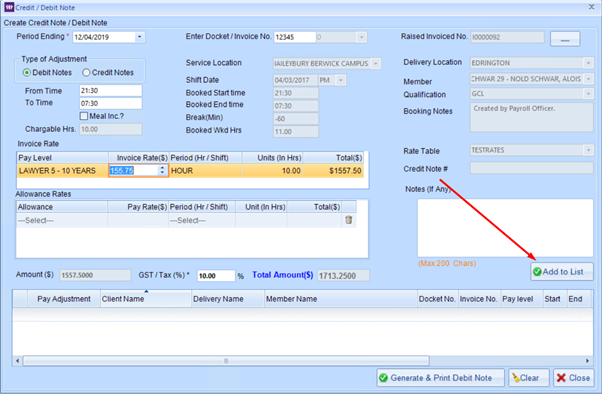Image resolution: width=602 pixels, height=394 pixels.
Task: Click the Notes (If Any) text area
Action: pos(505,228)
